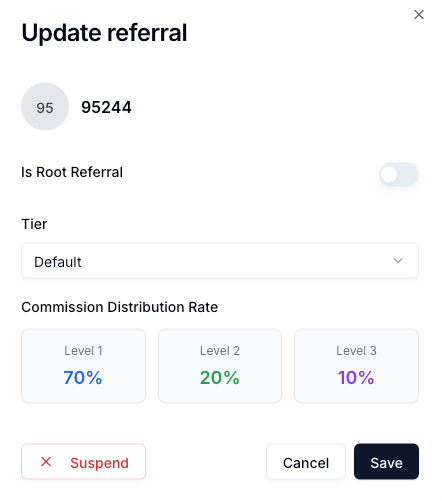Open the Tier Default dropdown
This screenshot has height=501, width=442.
(x=220, y=261)
